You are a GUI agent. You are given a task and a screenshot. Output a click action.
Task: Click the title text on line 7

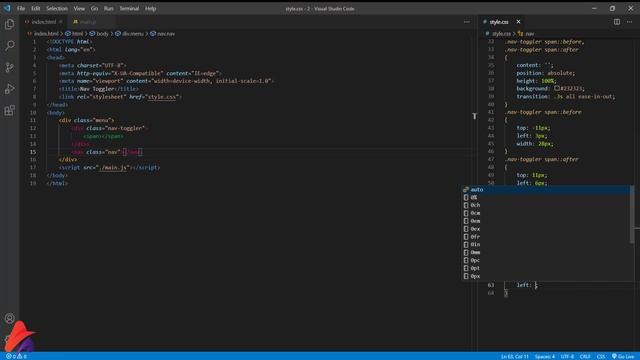(98, 89)
